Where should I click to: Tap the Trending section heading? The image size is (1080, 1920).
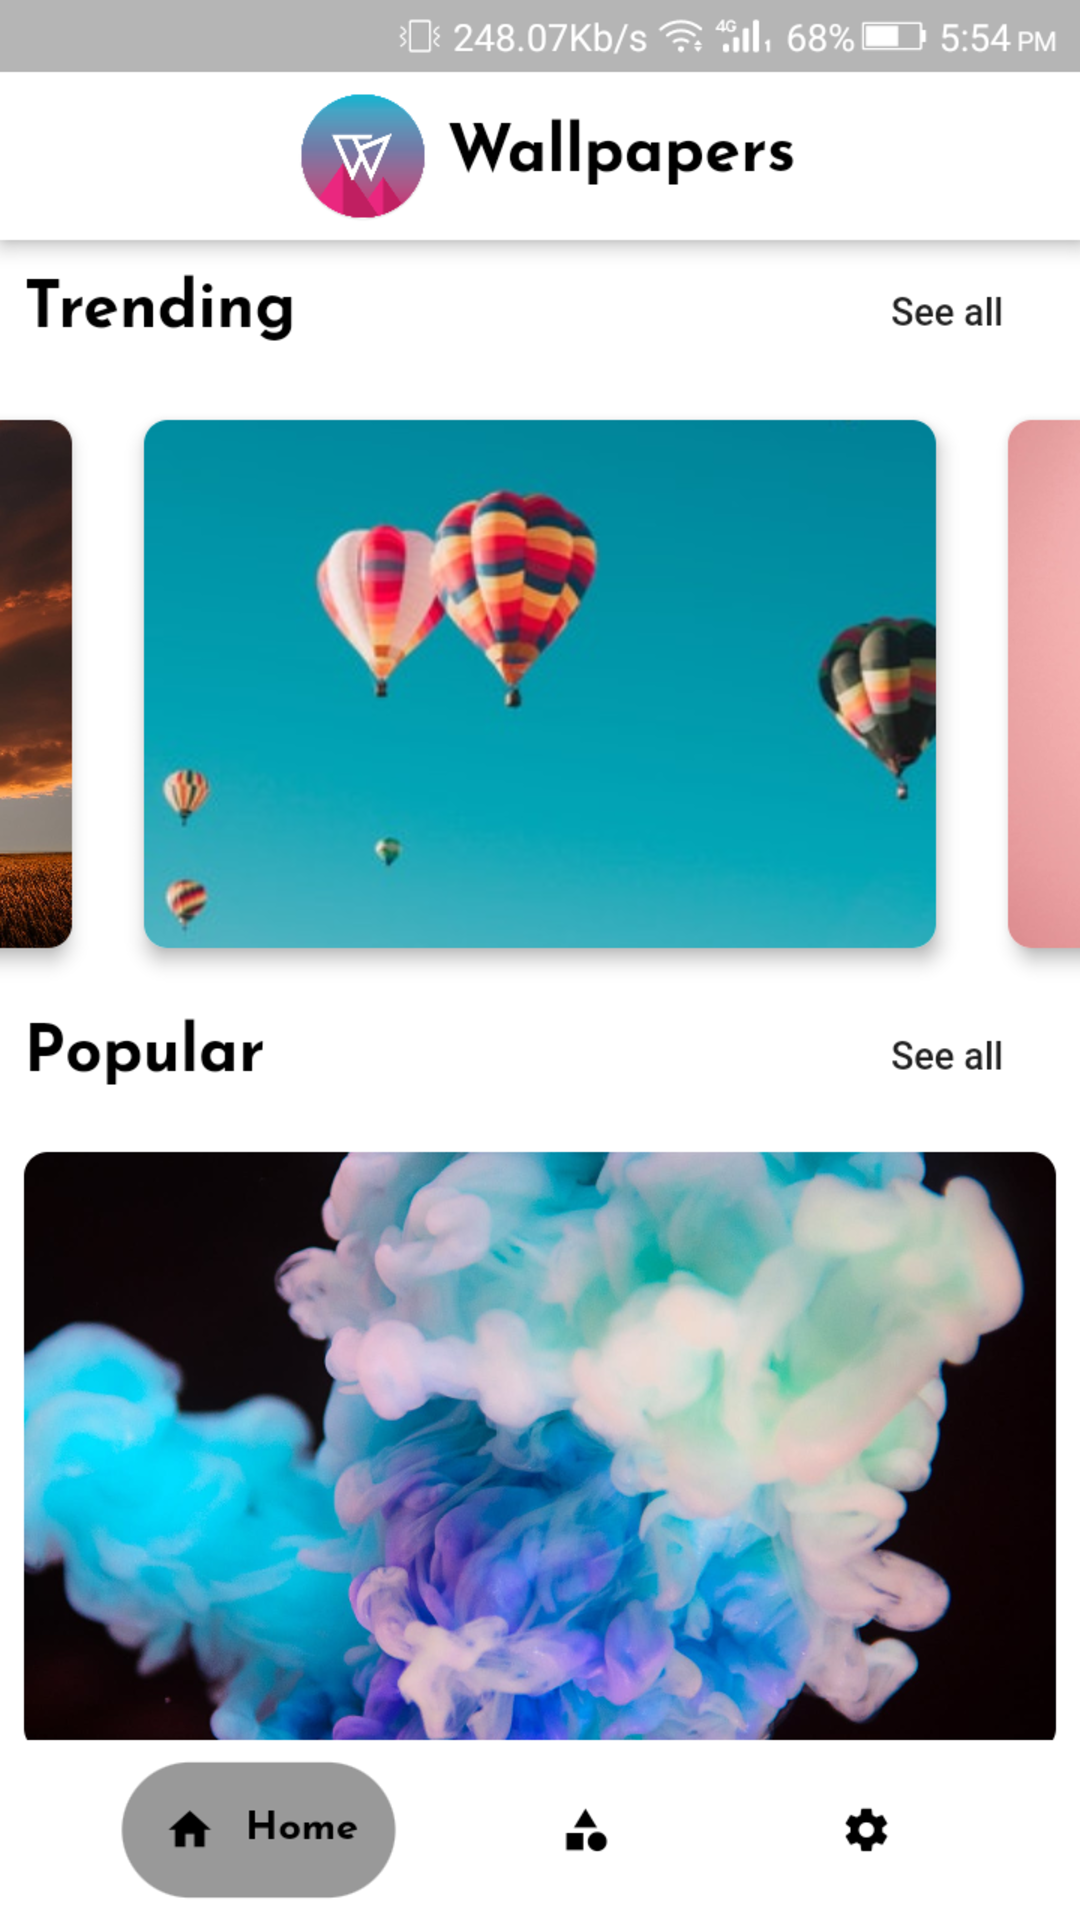click(x=160, y=306)
